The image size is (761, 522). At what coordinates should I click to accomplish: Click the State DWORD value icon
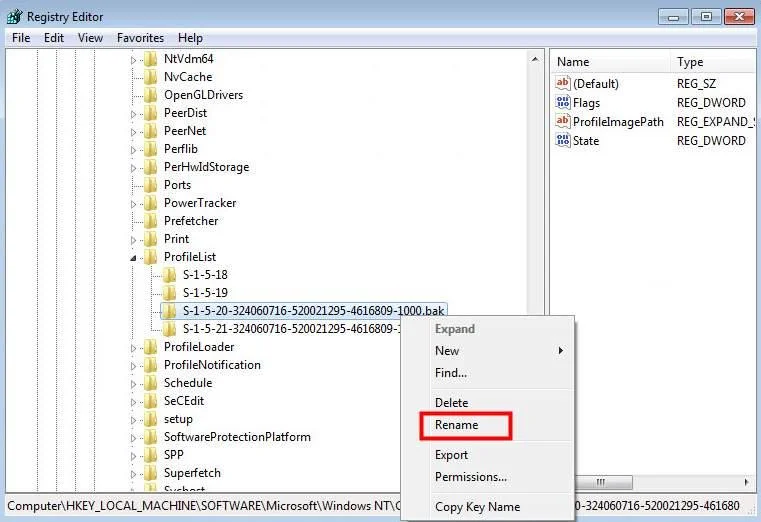(x=562, y=141)
